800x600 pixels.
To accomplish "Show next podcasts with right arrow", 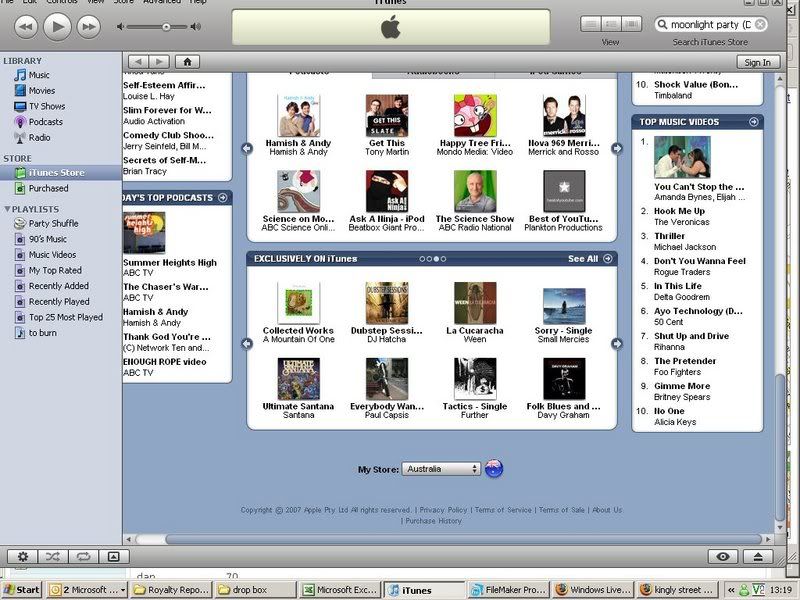I will pyautogui.click(x=617, y=148).
